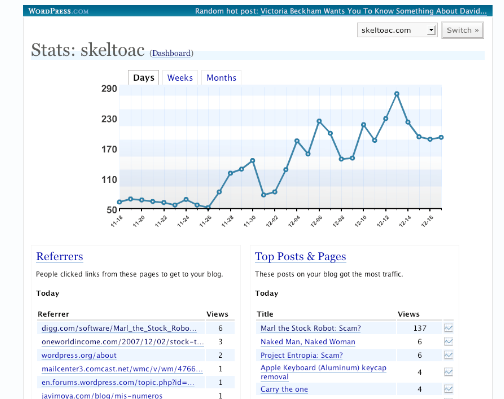Open the oneworldincome.com referrer link

pyautogui.click(x=122, y=342)
